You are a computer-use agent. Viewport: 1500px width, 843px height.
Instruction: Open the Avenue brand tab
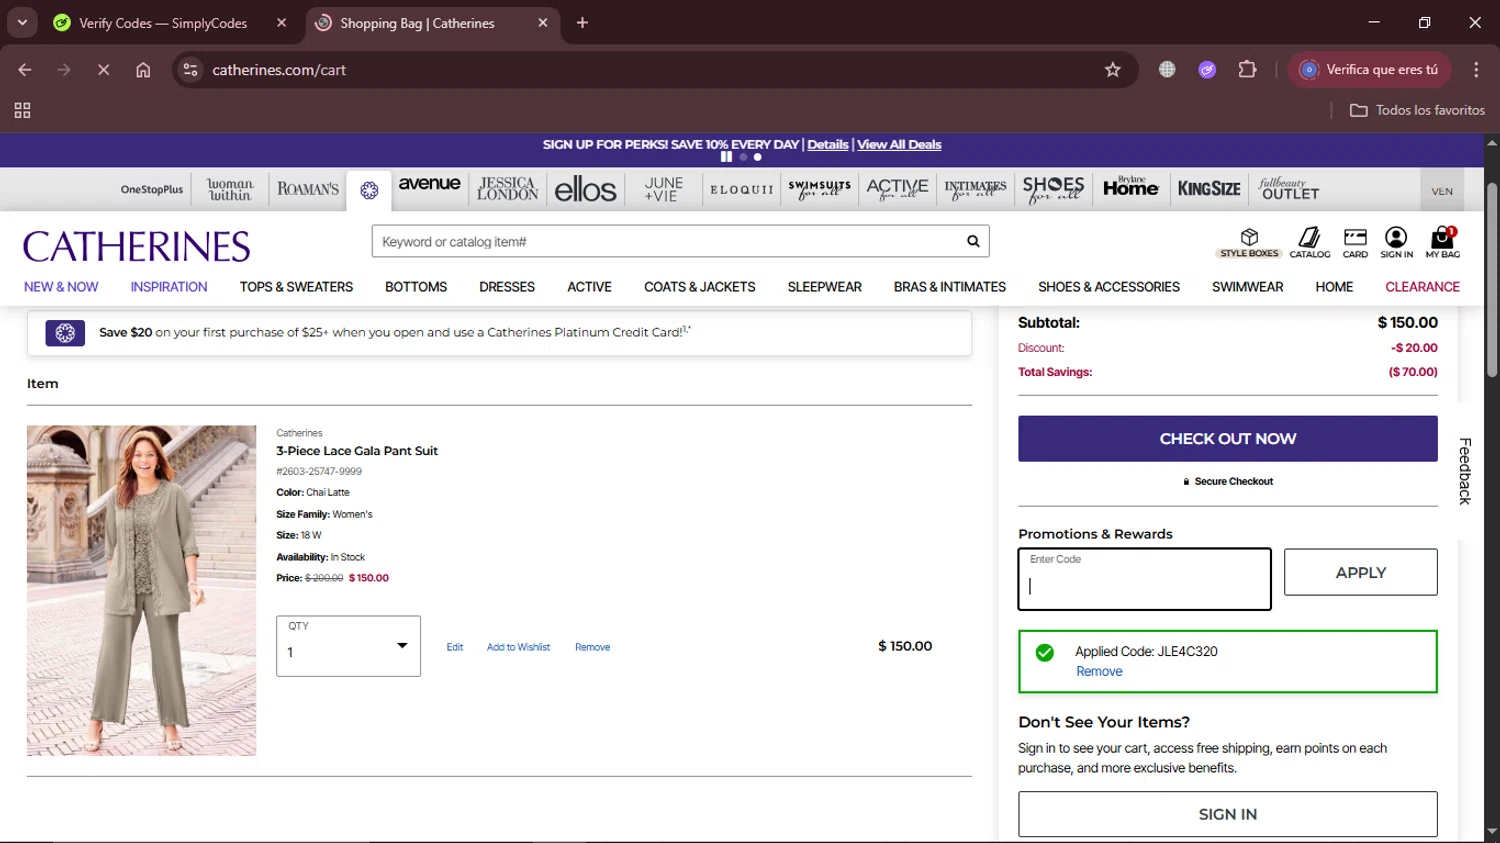[x=430, y=185]
